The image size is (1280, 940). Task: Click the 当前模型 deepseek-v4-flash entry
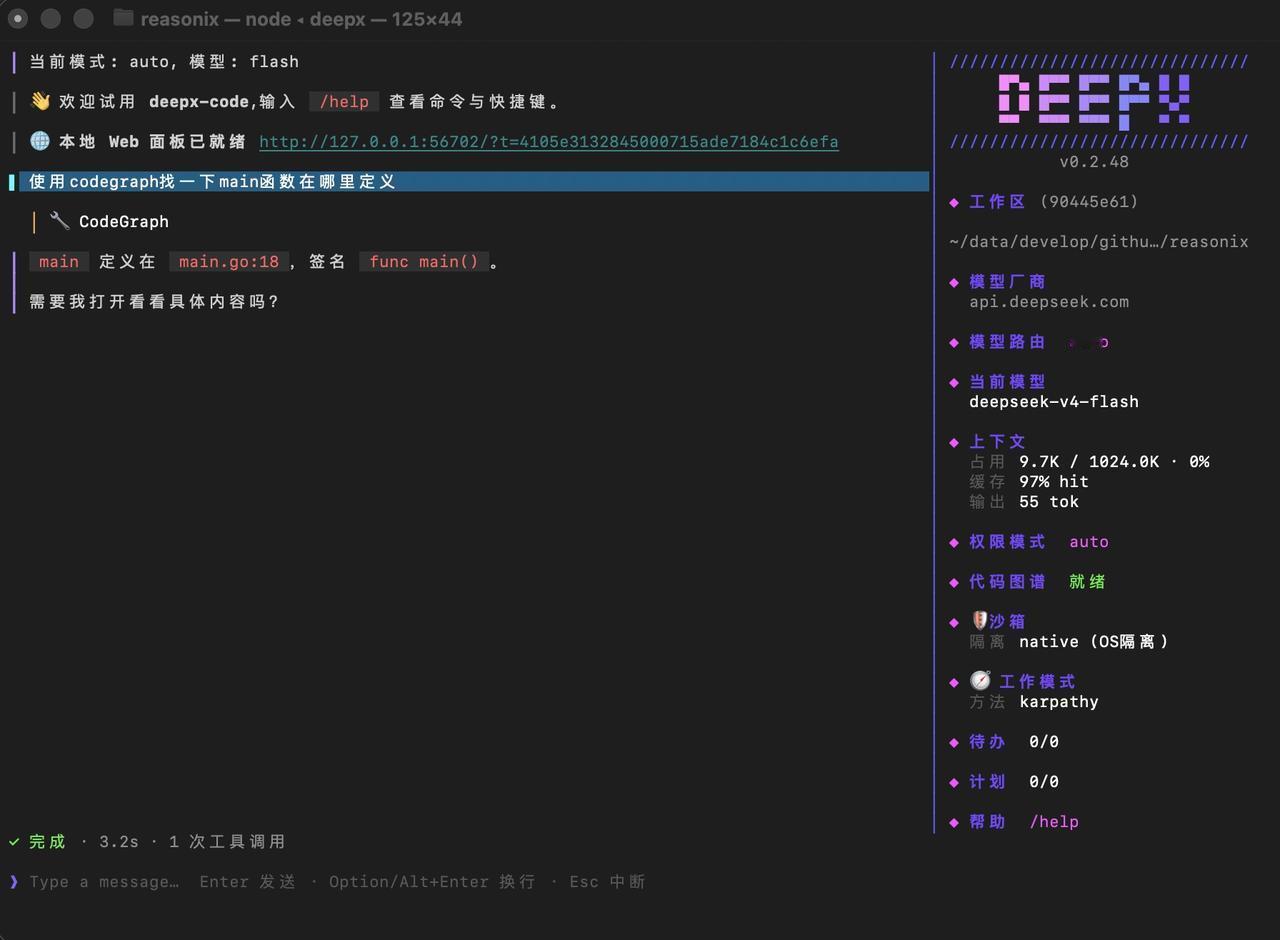click(1054, 402)
